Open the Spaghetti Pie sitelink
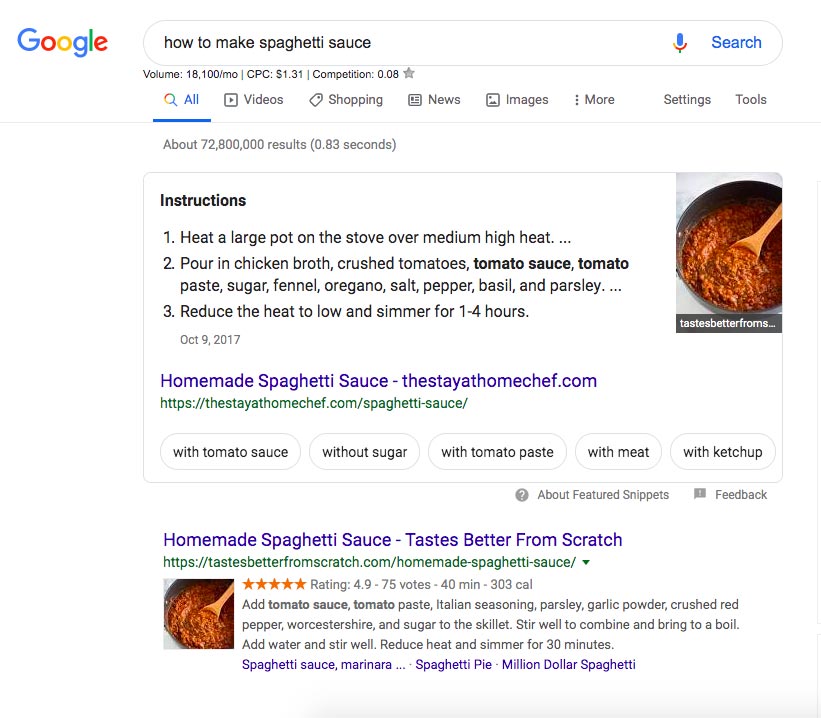Screen dimensions: 821x718 coord(453,665)
